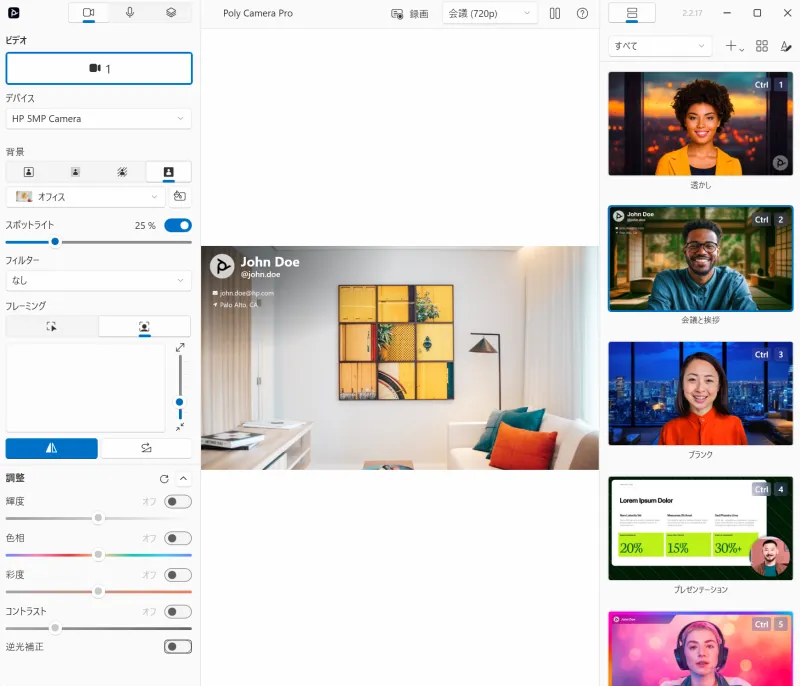
Task: Click the Poly logo app icon
Action: coord(14,13)
